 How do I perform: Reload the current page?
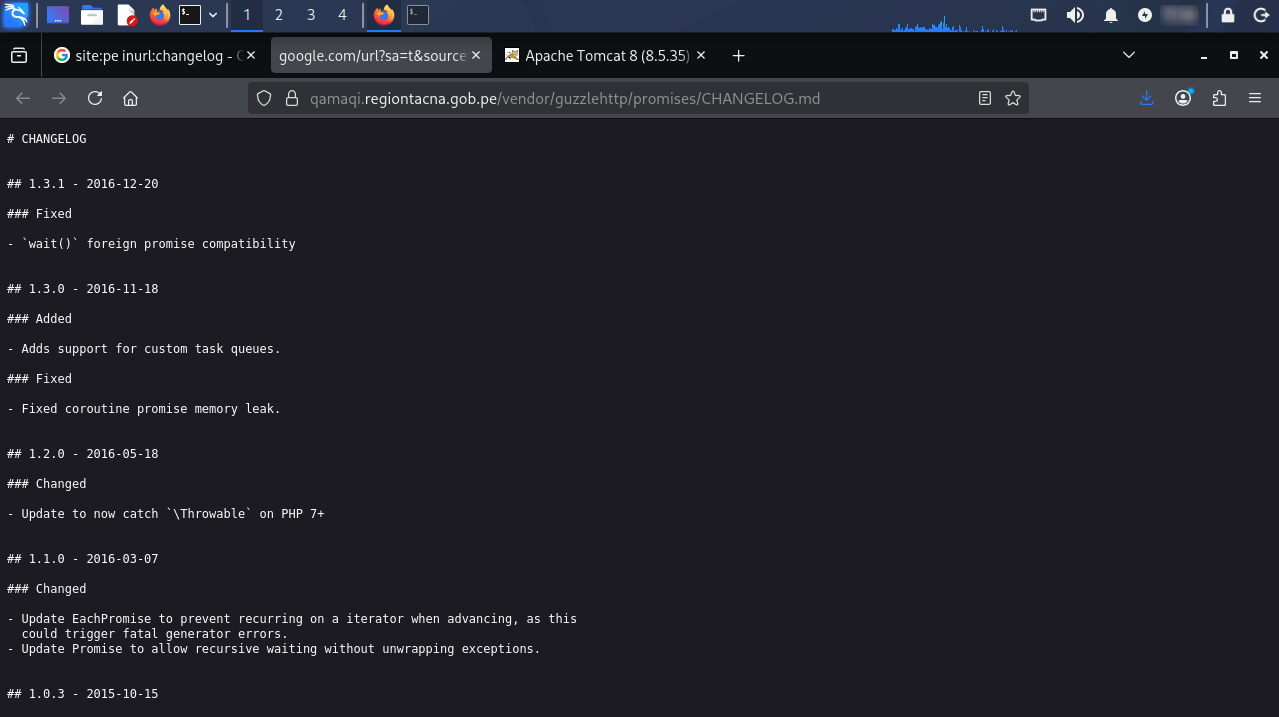click(x=95, y=98)
